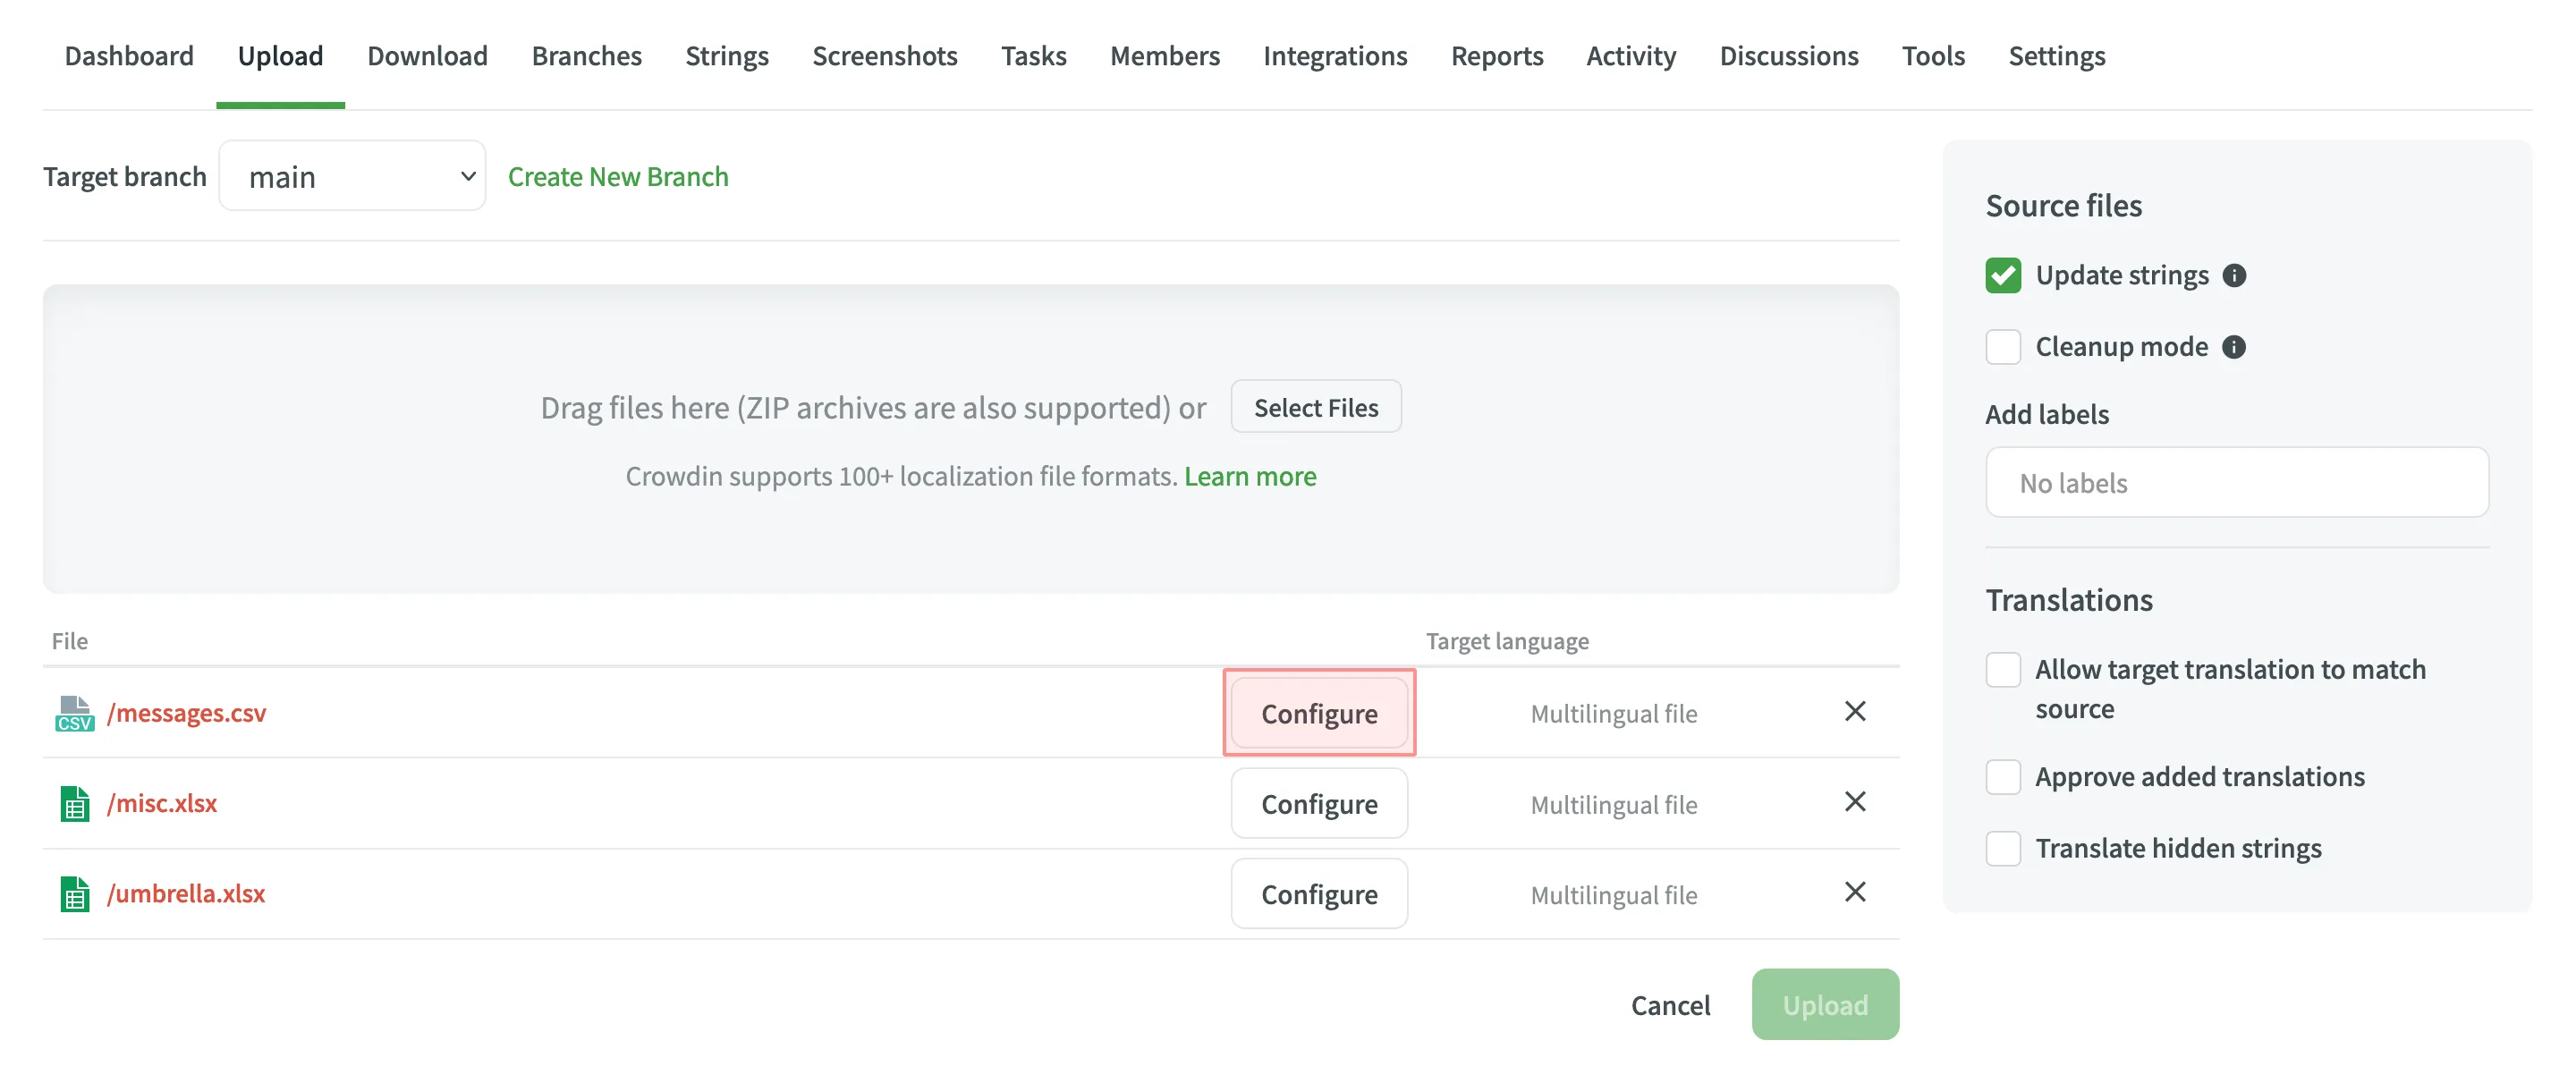2576x1083 pixels.
Task: Expand the main branch selector
Action: click(352, 175)
